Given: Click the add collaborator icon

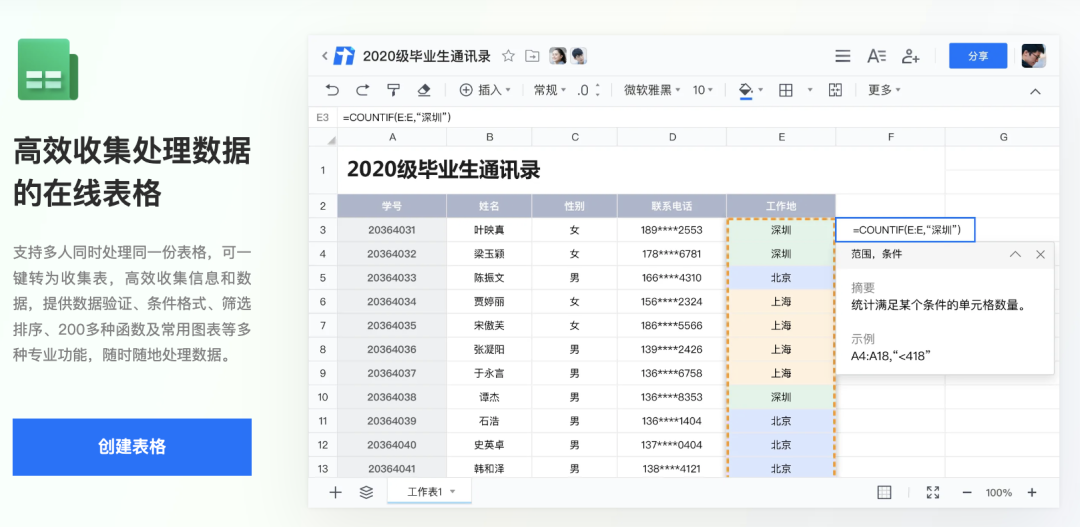Looking at the screenshot, I should [x=911, y=56].
